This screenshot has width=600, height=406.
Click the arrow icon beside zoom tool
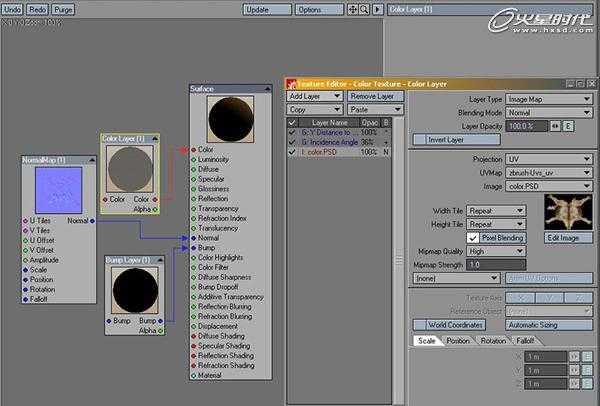pos(377,10)
